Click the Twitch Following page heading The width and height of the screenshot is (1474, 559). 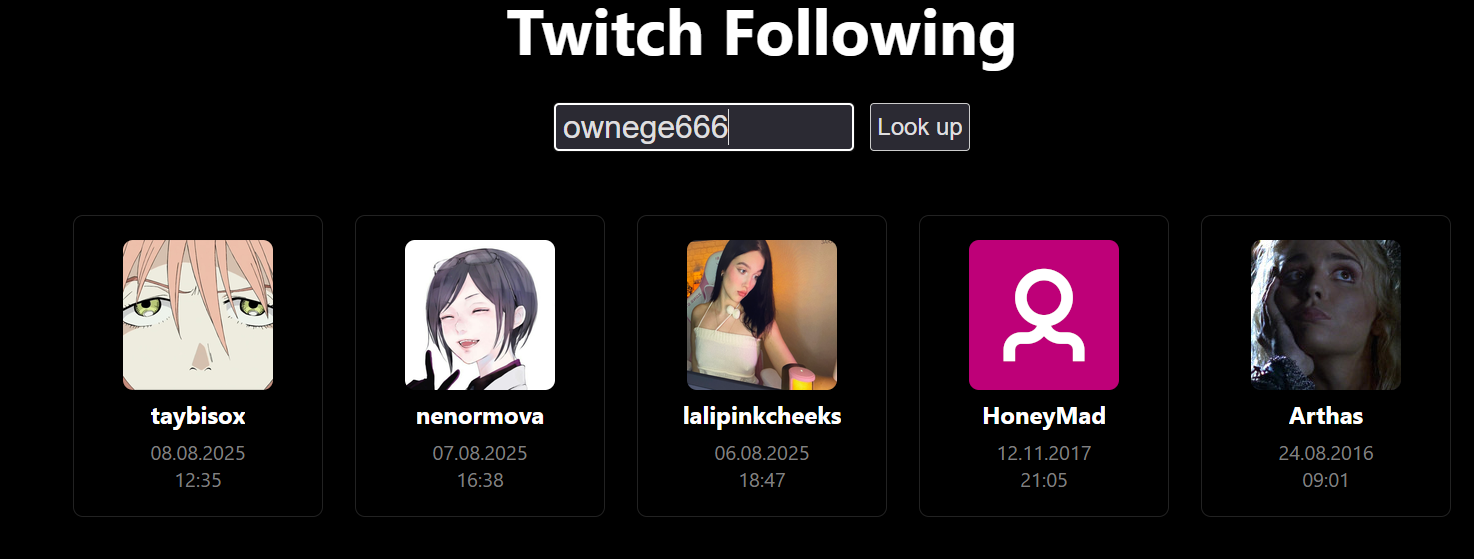coord(762,33)
